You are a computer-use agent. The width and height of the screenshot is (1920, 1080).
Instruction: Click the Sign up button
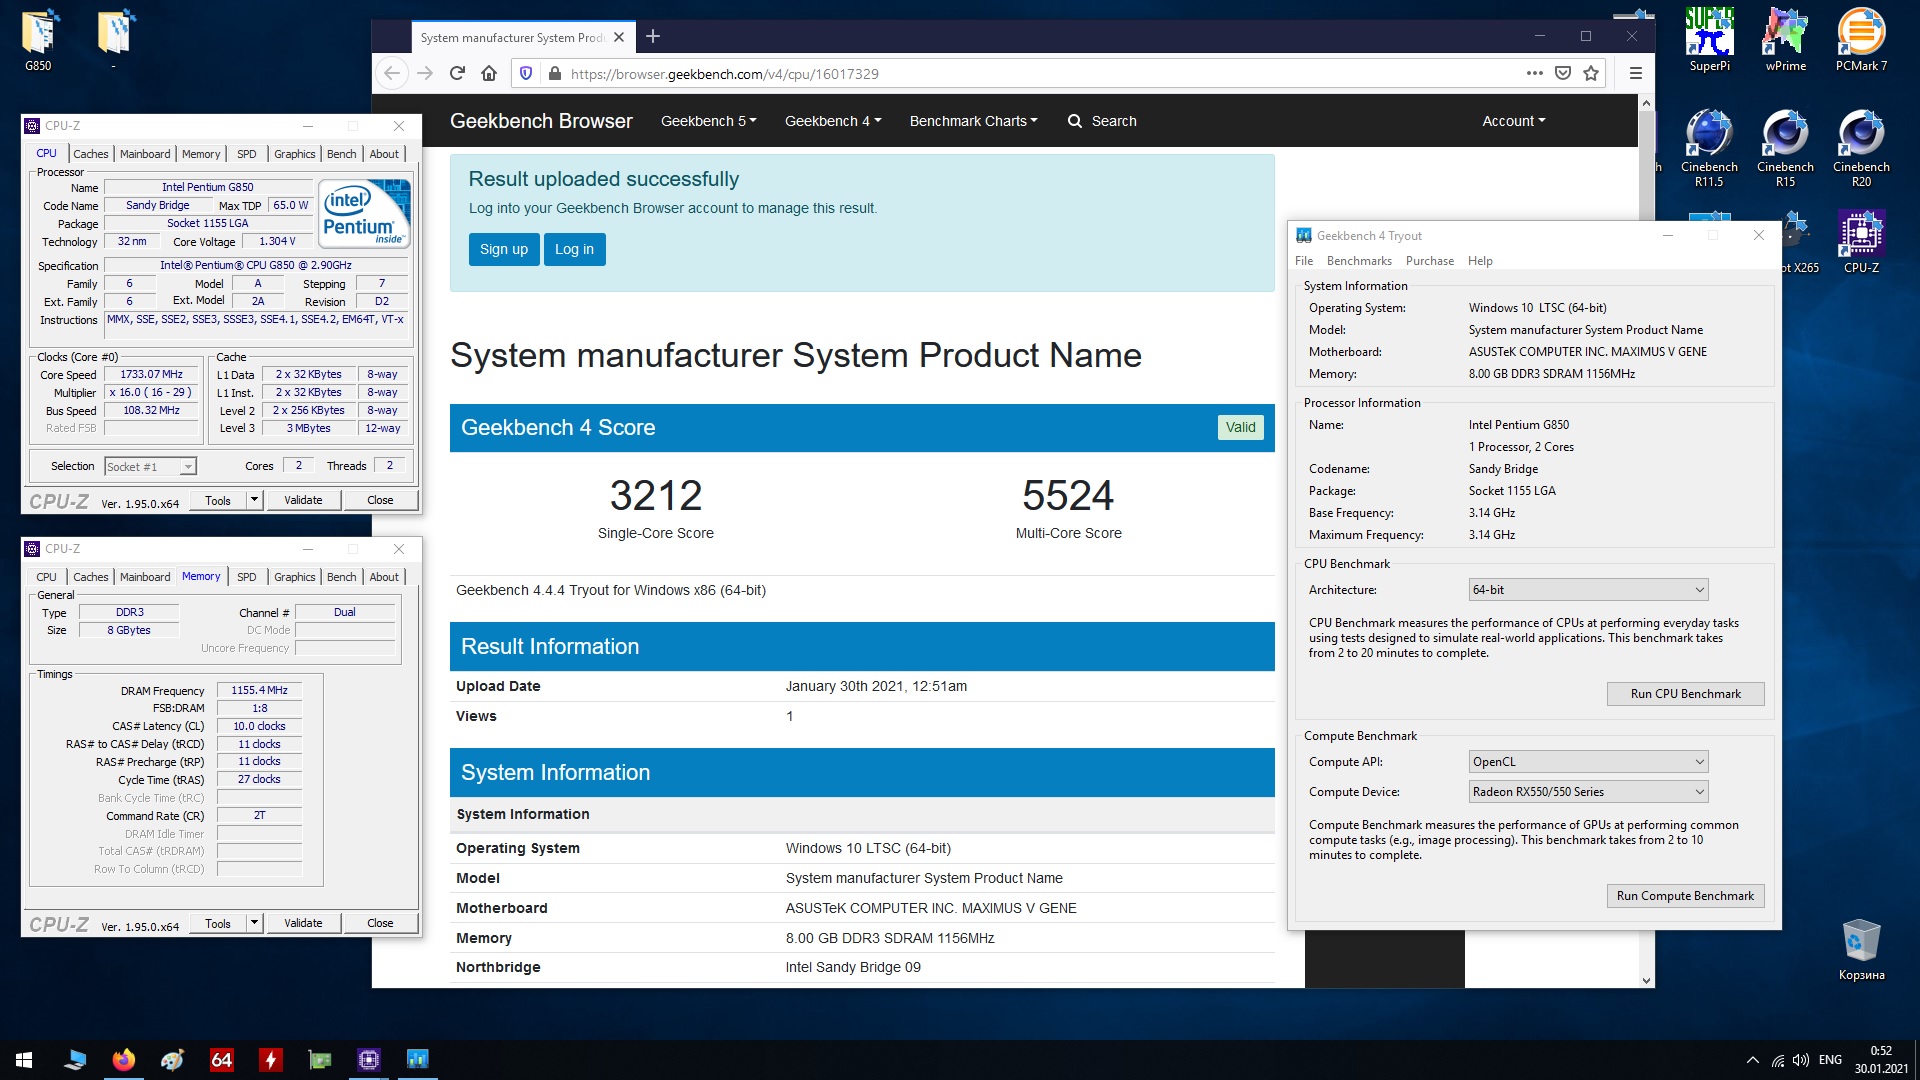(x=504, y=250)
